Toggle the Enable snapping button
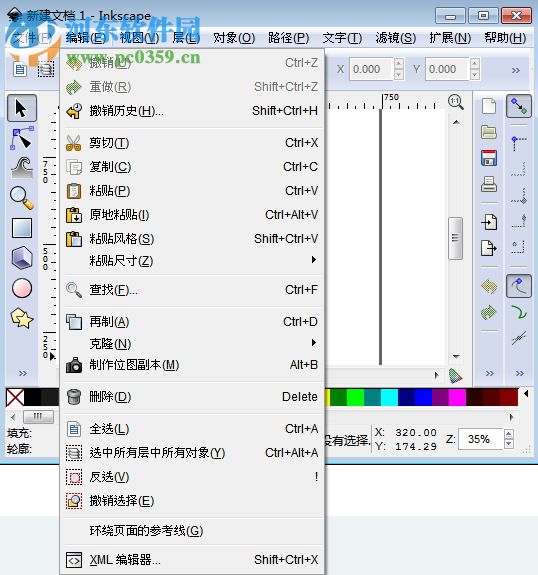Image resolution: width=538 pixels, height=575 pixels. pyautogui.click(x=519, y=106)
